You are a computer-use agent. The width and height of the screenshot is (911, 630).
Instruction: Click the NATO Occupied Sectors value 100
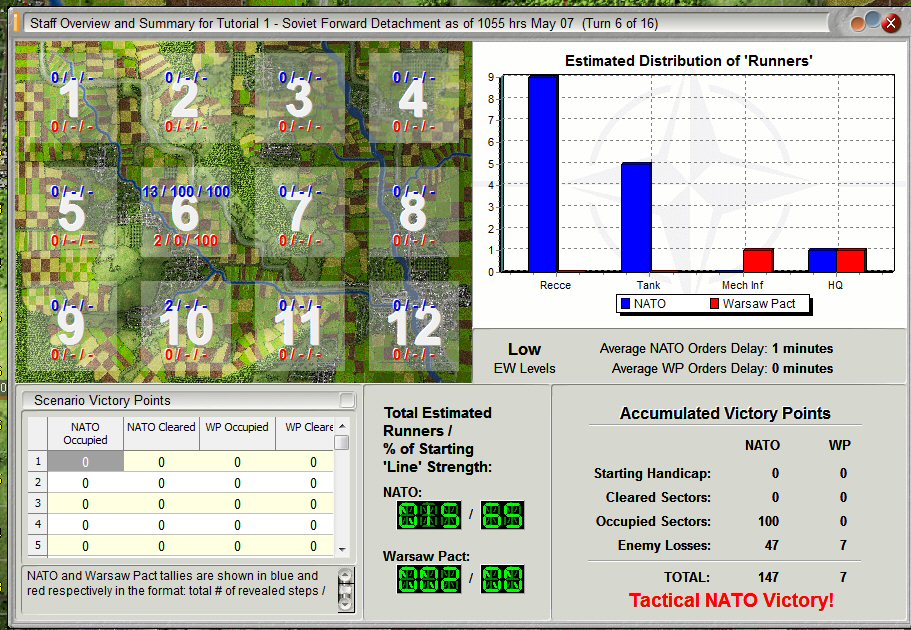[x=768, y=521]
